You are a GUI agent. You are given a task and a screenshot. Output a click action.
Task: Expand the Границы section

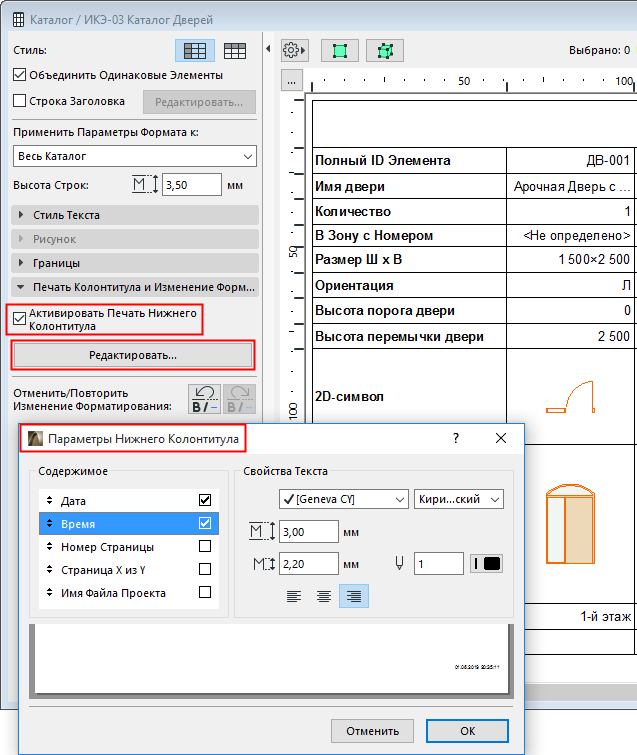point(135,263)
